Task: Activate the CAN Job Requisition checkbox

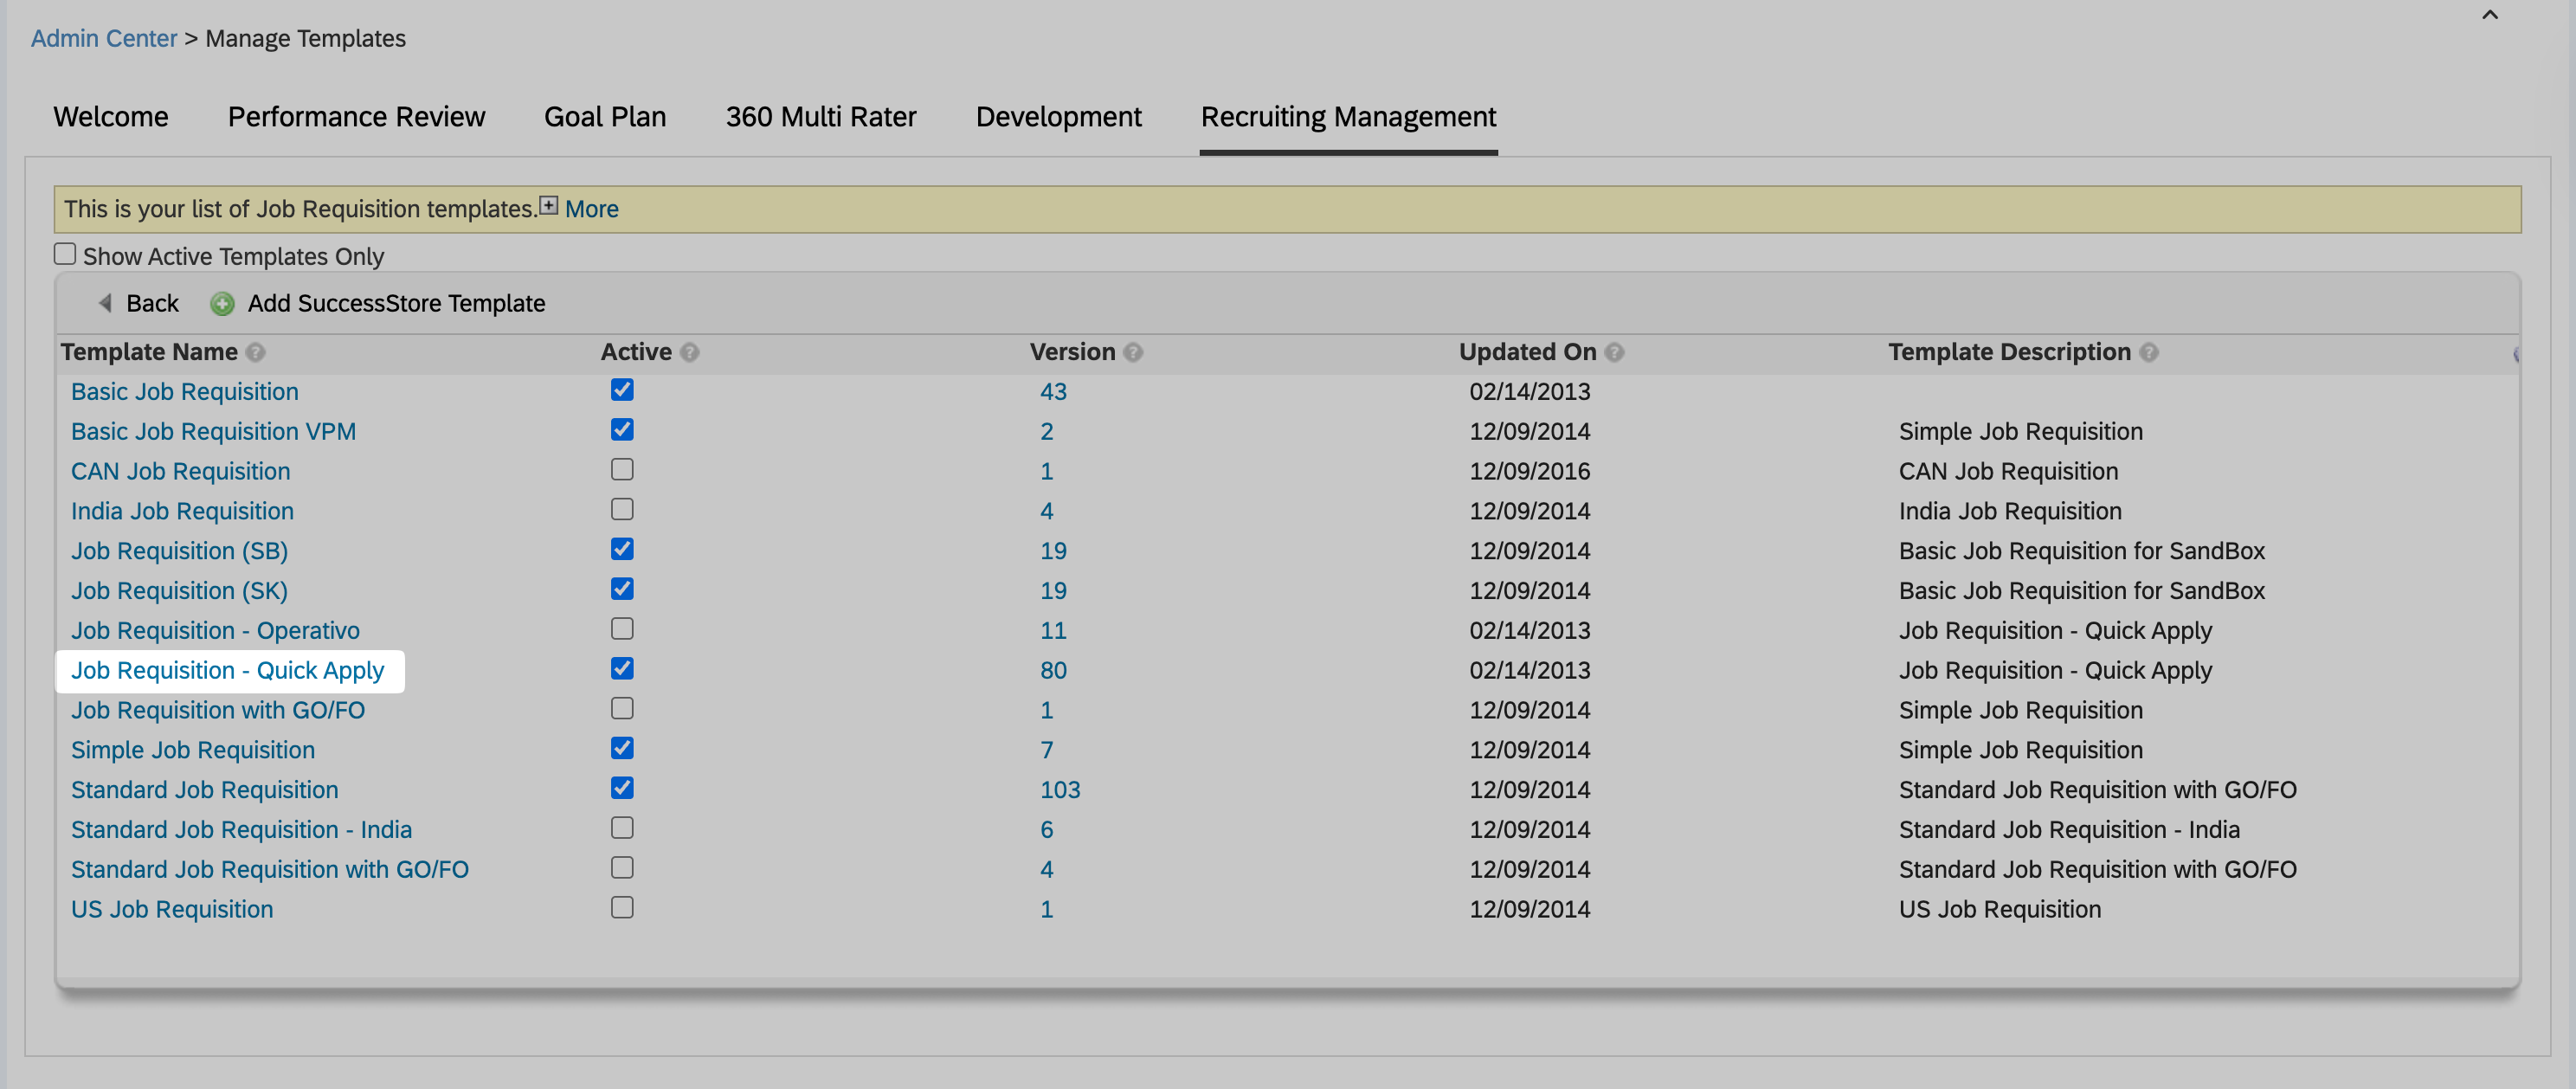Action: 622,469
